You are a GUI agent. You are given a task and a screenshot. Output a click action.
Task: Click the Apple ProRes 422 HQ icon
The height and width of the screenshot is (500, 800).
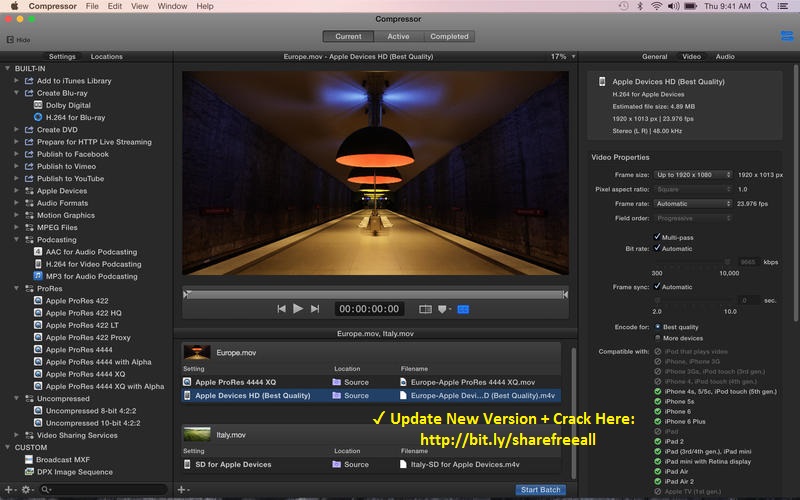tap(38, 313)
